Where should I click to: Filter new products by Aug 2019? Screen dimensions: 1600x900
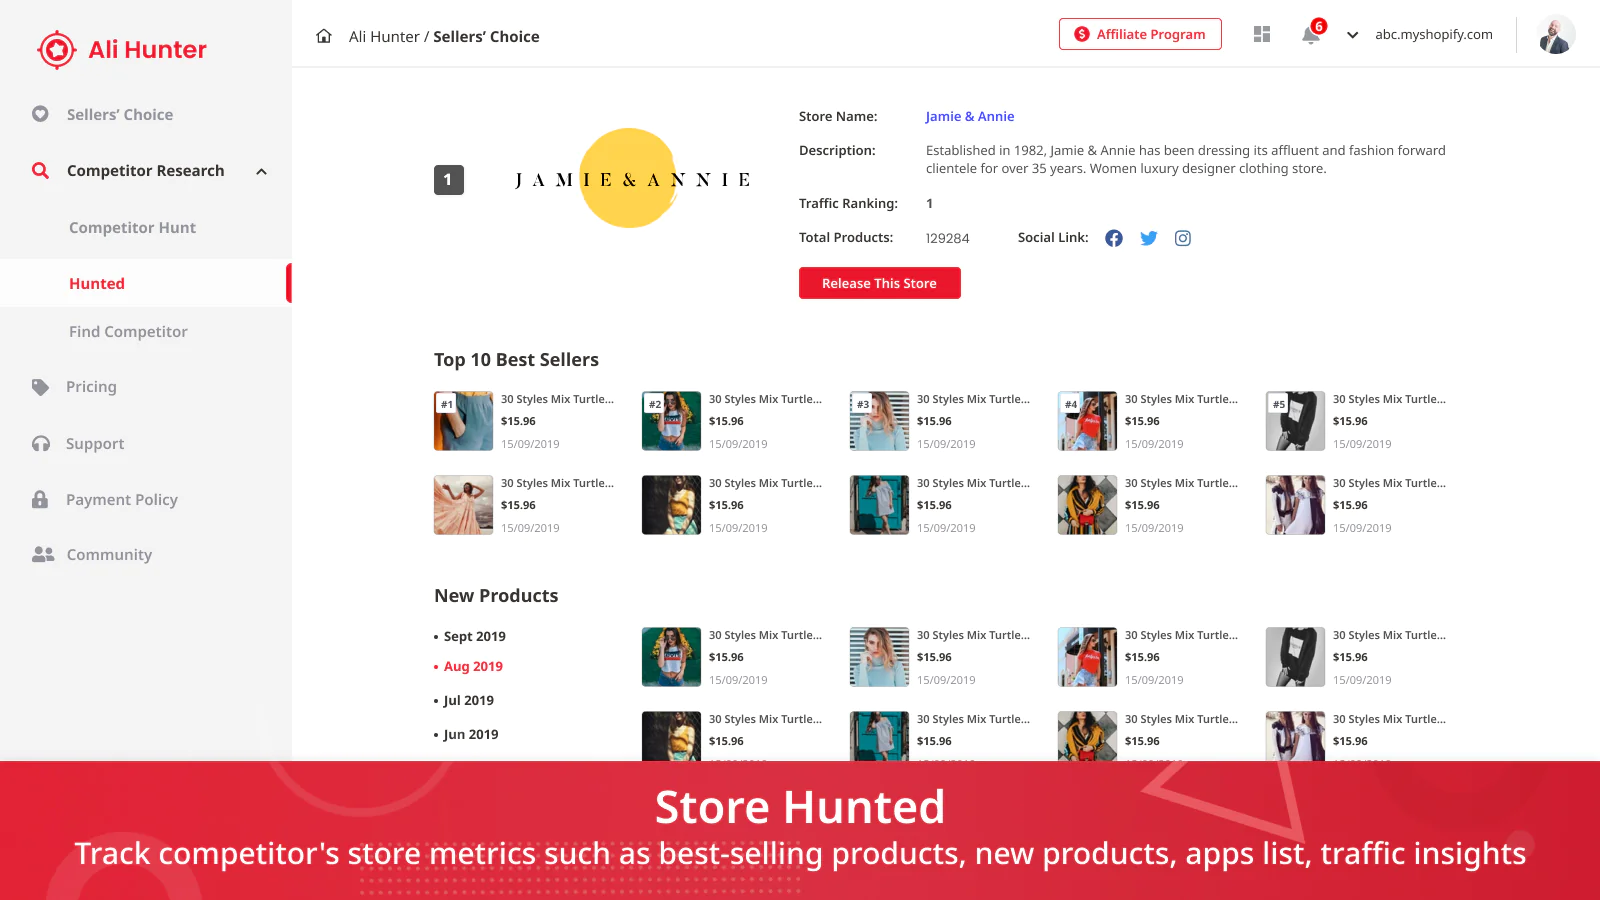tap(473, 666)
